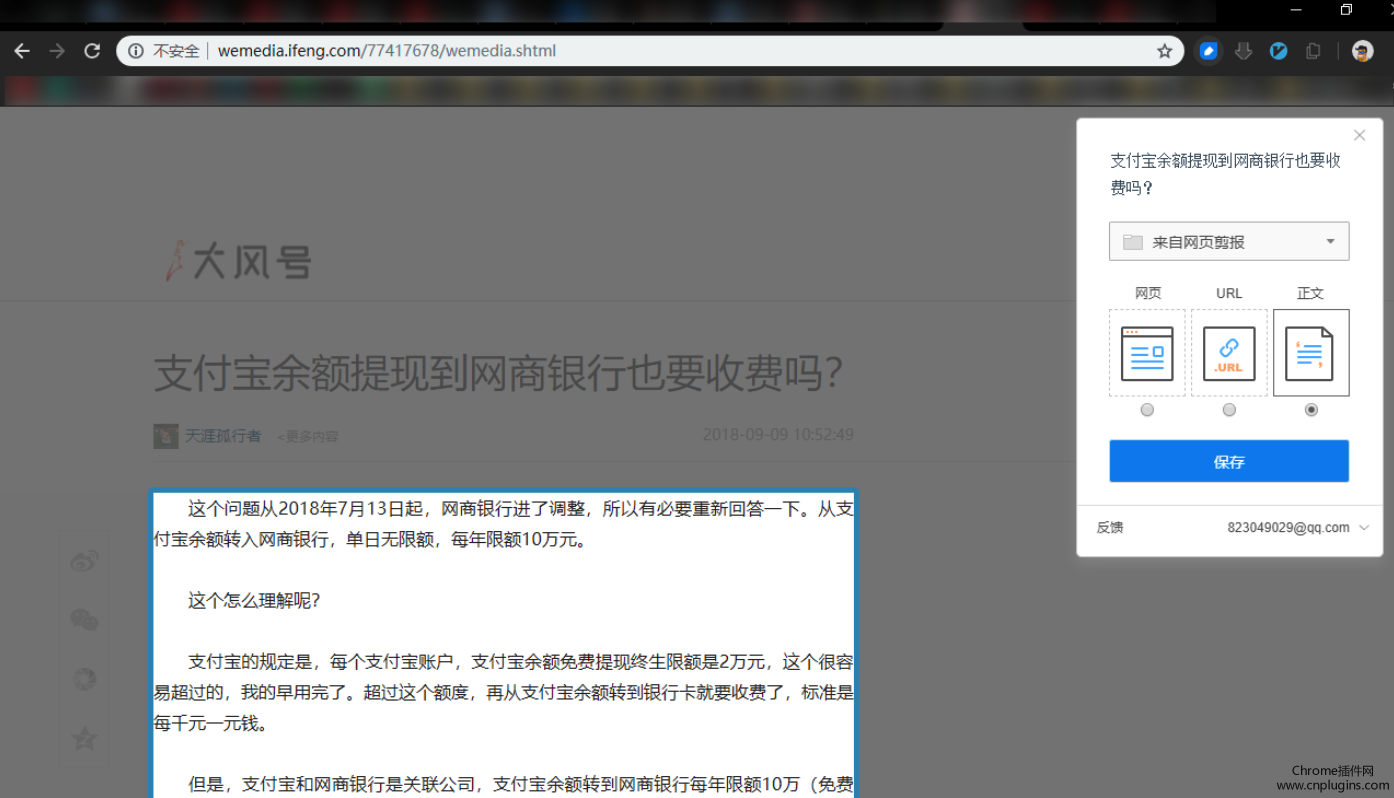Click the circular share icon below WeChat
1394x798 pixels.
pos(85,680)
